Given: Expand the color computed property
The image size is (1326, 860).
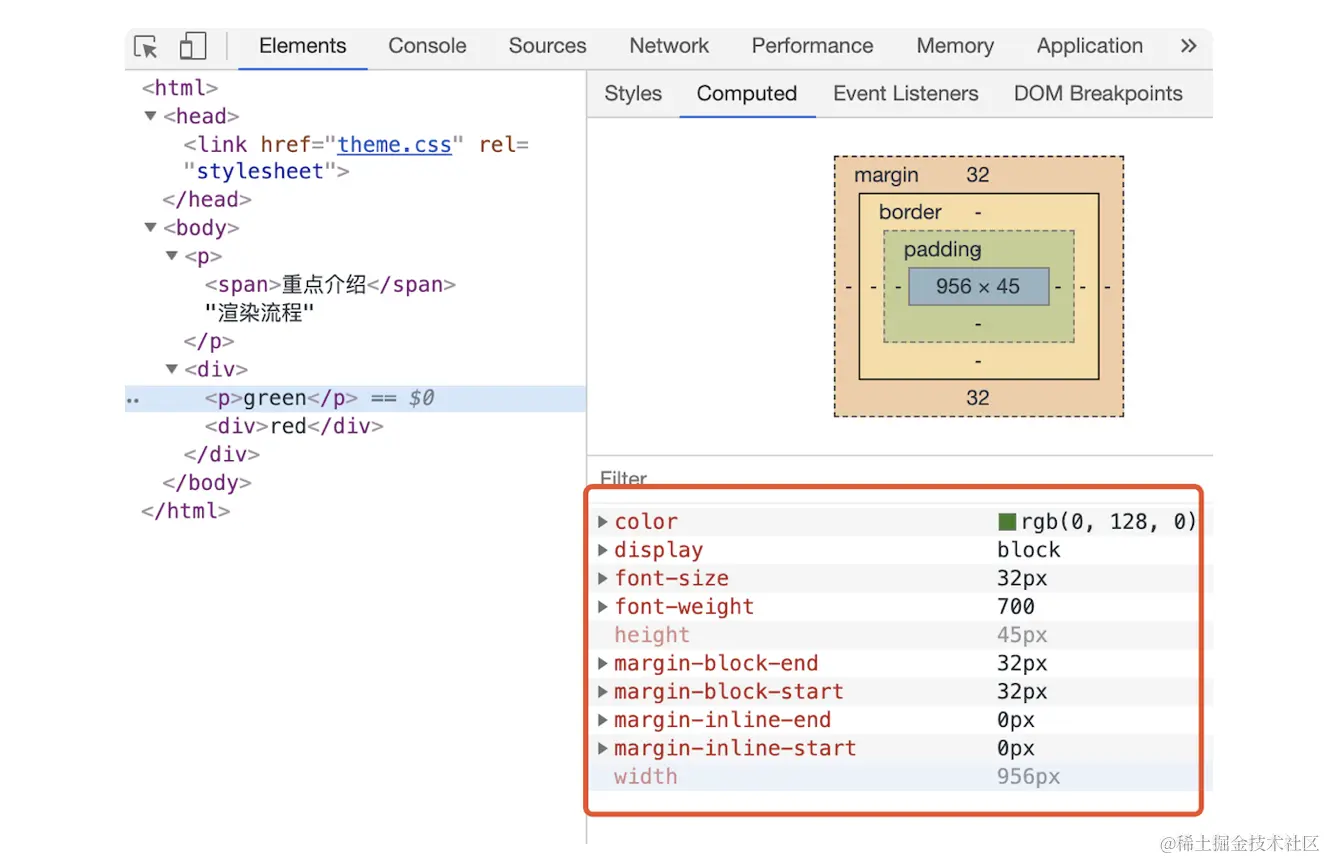Looking at the screenshot, I should [603, 522].
